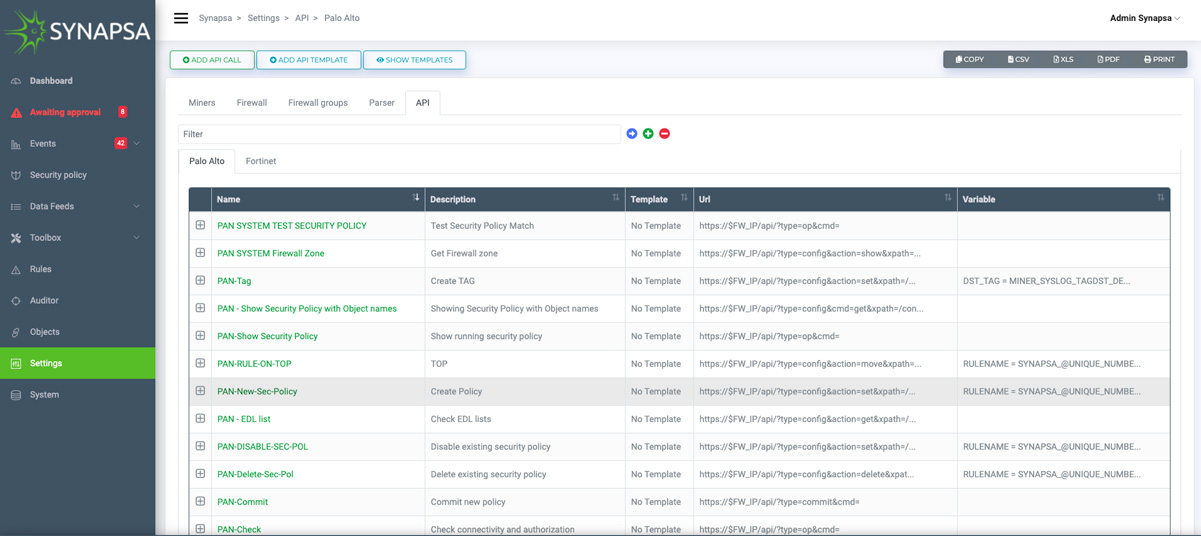Expand the PAN-New-Sec-Policy row
This screenshot has height=536, width=1201.
(x=200, y=391)
